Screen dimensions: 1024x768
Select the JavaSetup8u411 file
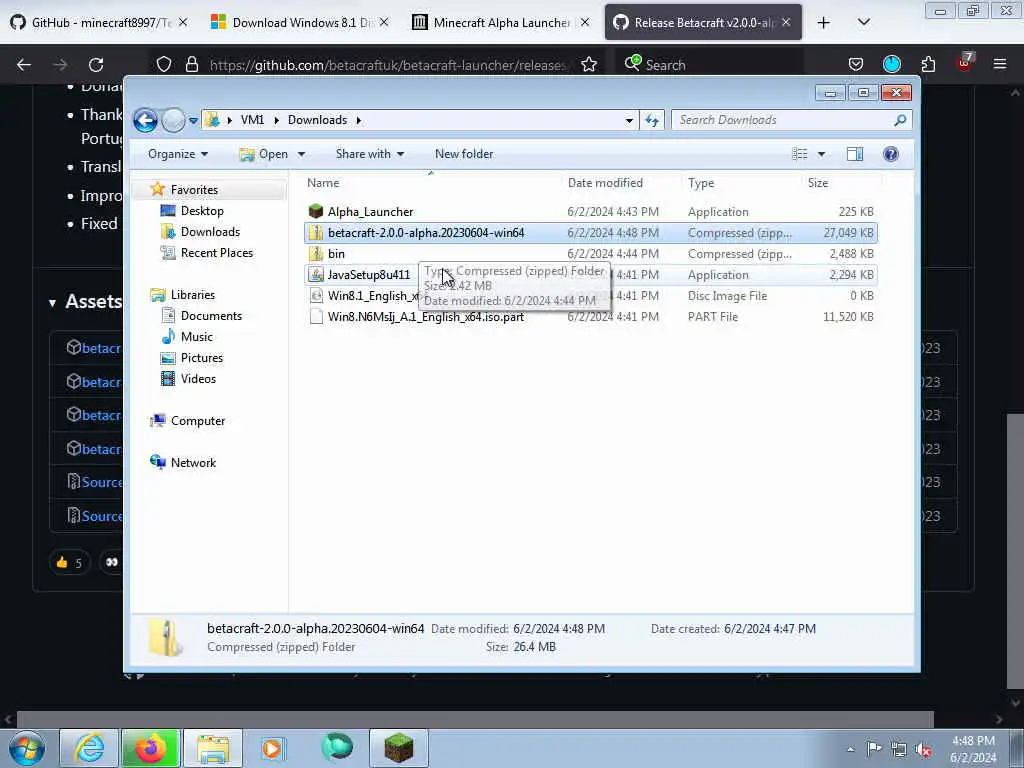[x=591, y=274]
